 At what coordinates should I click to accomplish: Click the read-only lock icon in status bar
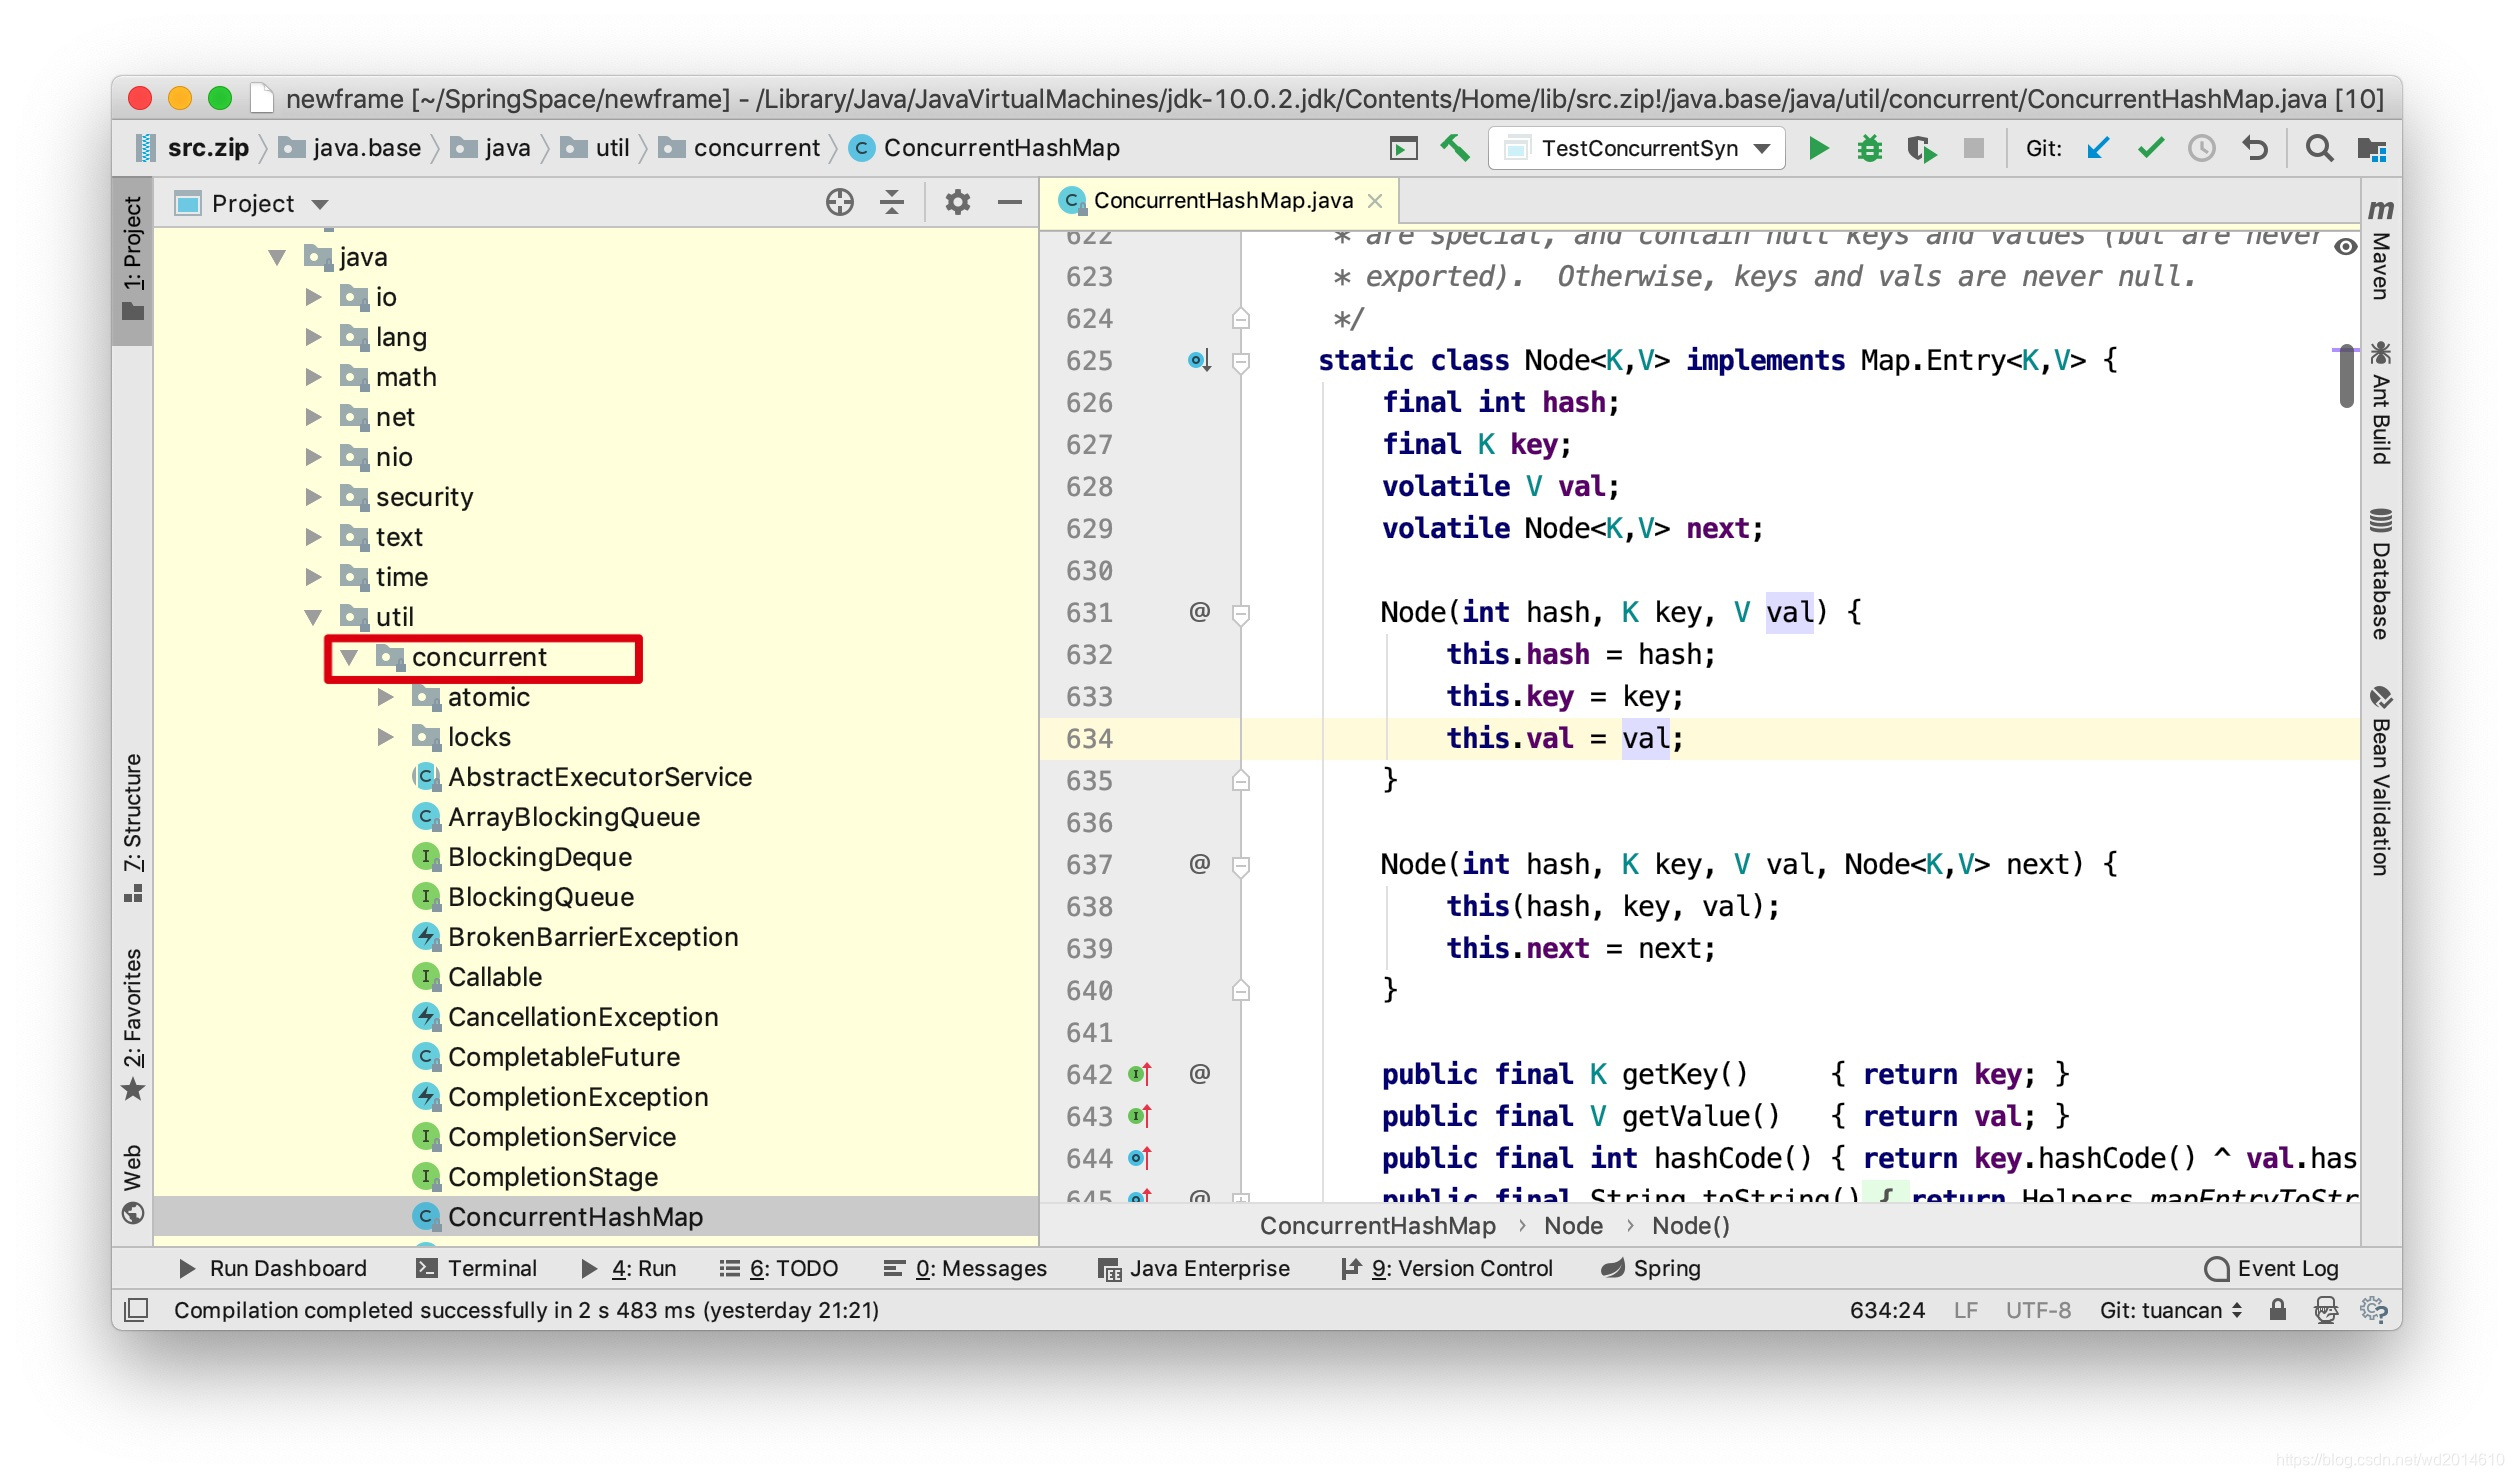pos(2278,1309)
